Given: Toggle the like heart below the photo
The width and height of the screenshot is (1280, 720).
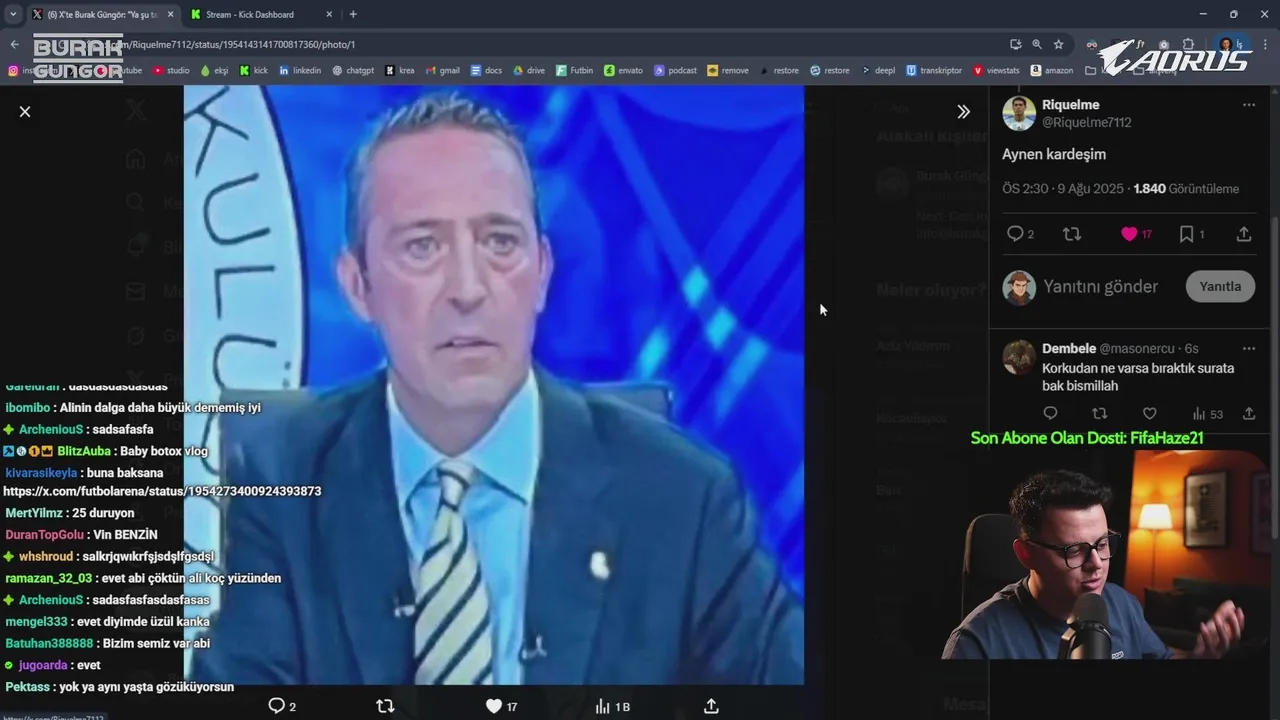Looking at the screenshot, I should (x=493, y=706).
